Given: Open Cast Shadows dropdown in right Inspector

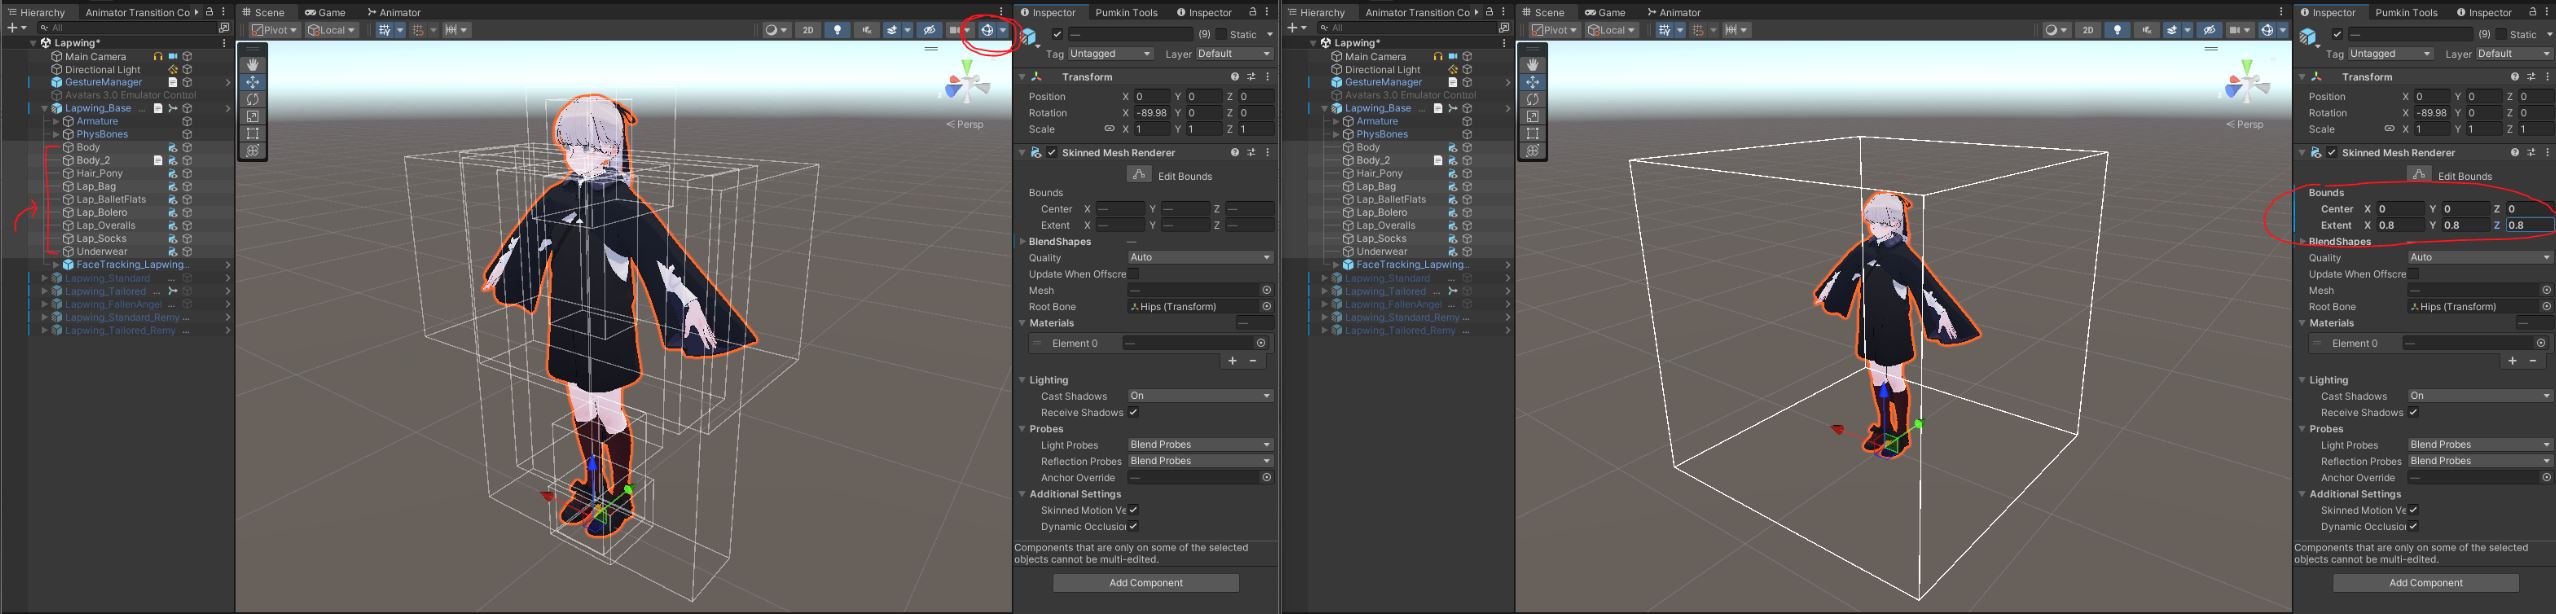Looking at the screenshot, I should (2480, 396).
